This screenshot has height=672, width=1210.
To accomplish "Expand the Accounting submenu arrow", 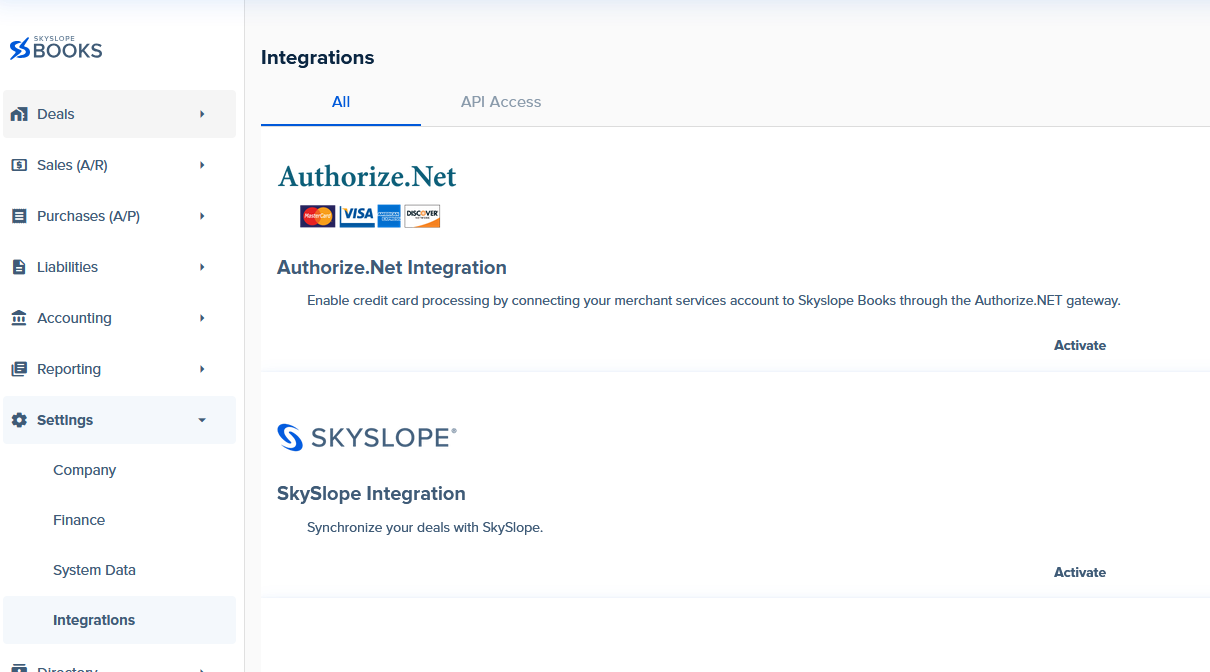I will point(202,318).
